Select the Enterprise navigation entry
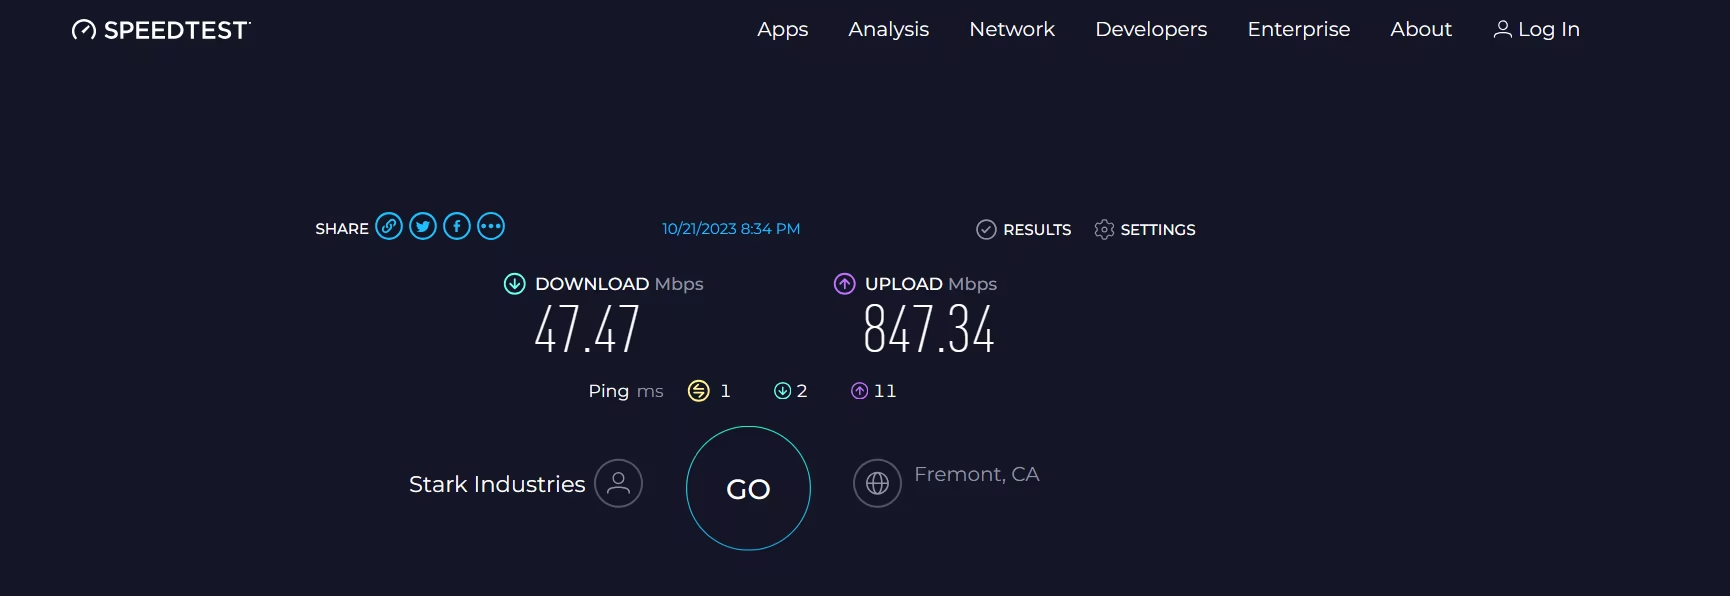Viewport: 1730px width, 596px height. (x=1298, y=29)
